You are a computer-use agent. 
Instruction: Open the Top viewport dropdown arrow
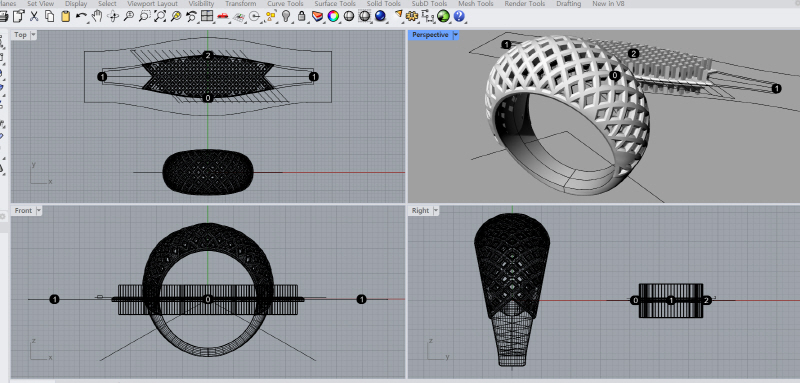34,35
